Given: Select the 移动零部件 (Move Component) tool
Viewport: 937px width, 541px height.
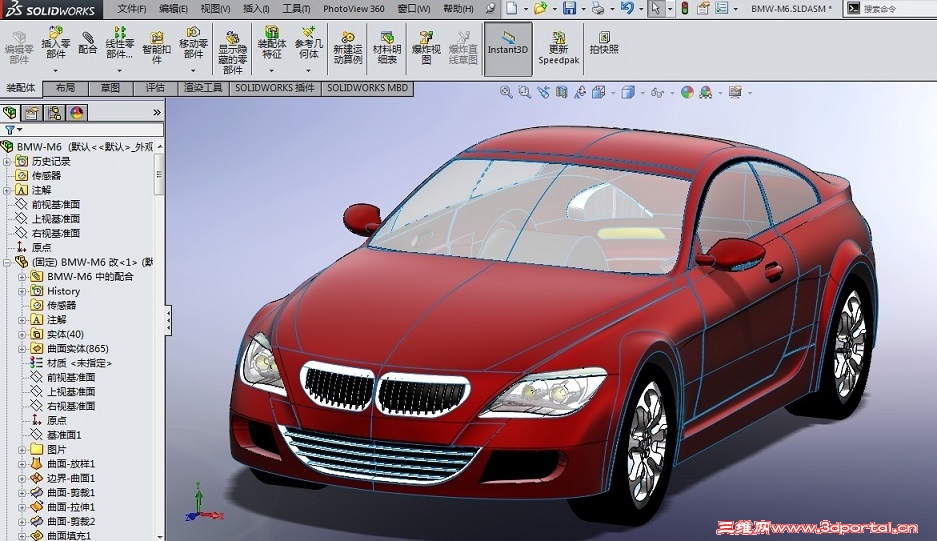Looking at the screenshot, I should pyautogui.click(x=193, y=43).
